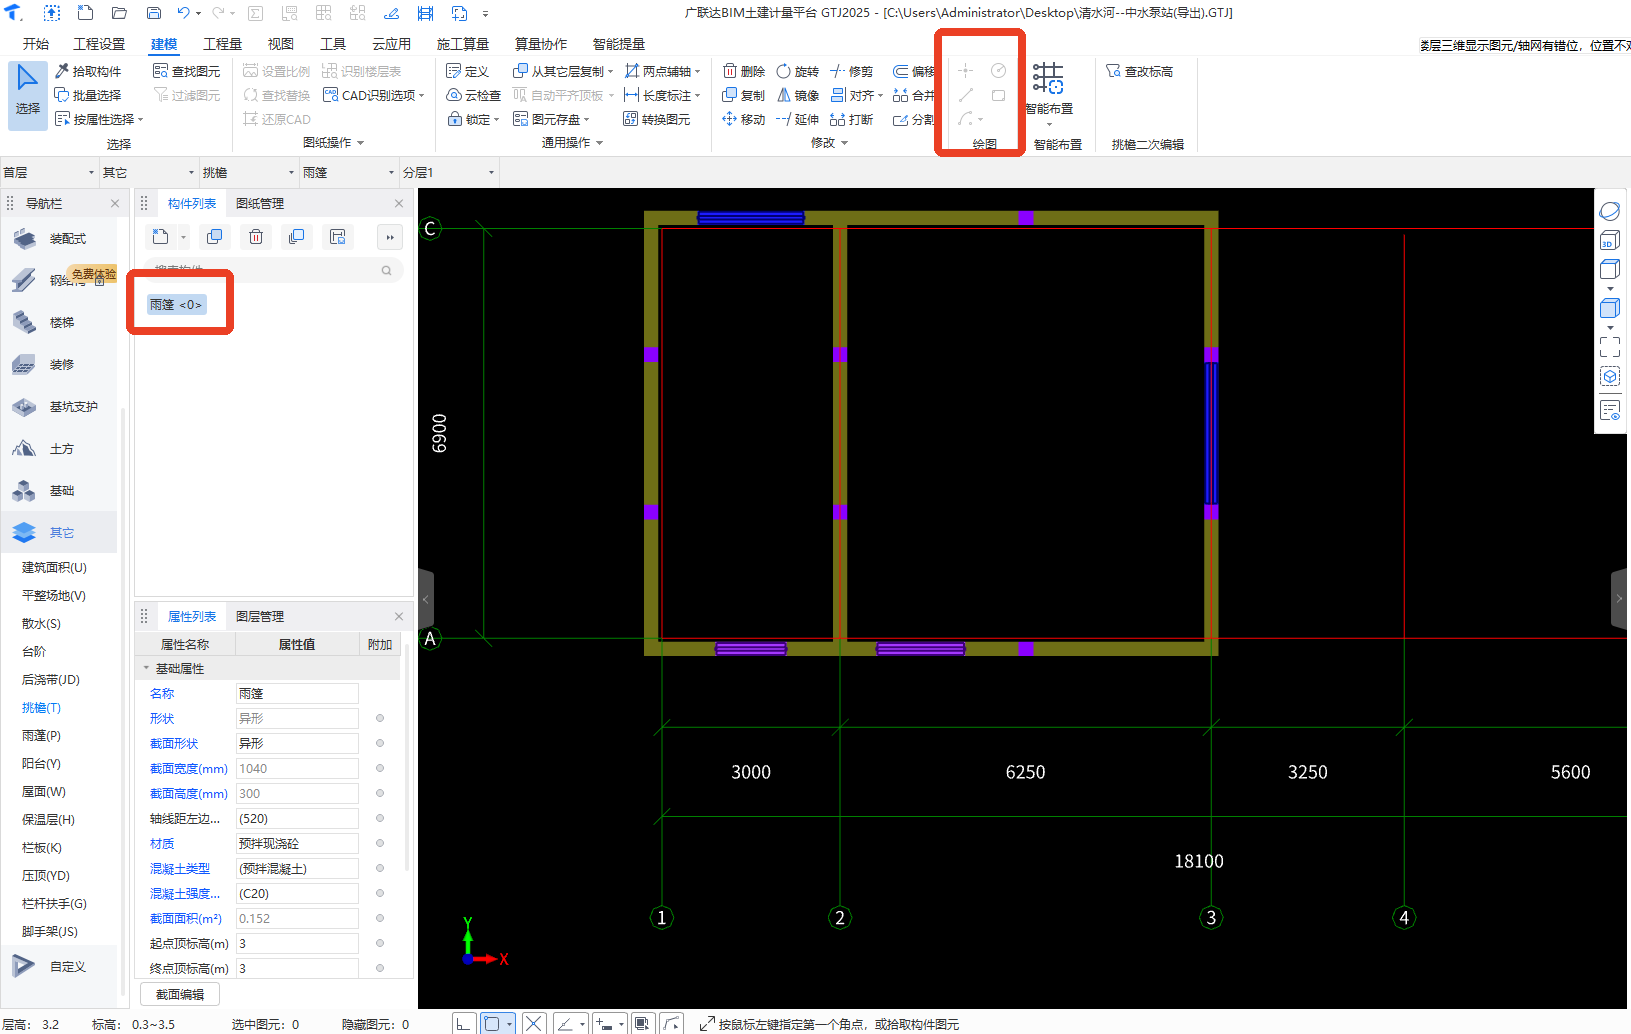Toggle the 附加 circle for 起点顶标高 row
Screen dimensions: 1631x1034
(380, 943)
